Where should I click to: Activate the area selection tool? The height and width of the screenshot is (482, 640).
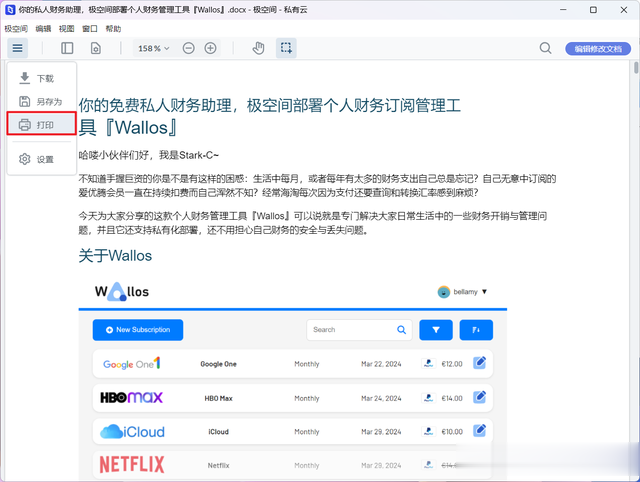(286, 48)
